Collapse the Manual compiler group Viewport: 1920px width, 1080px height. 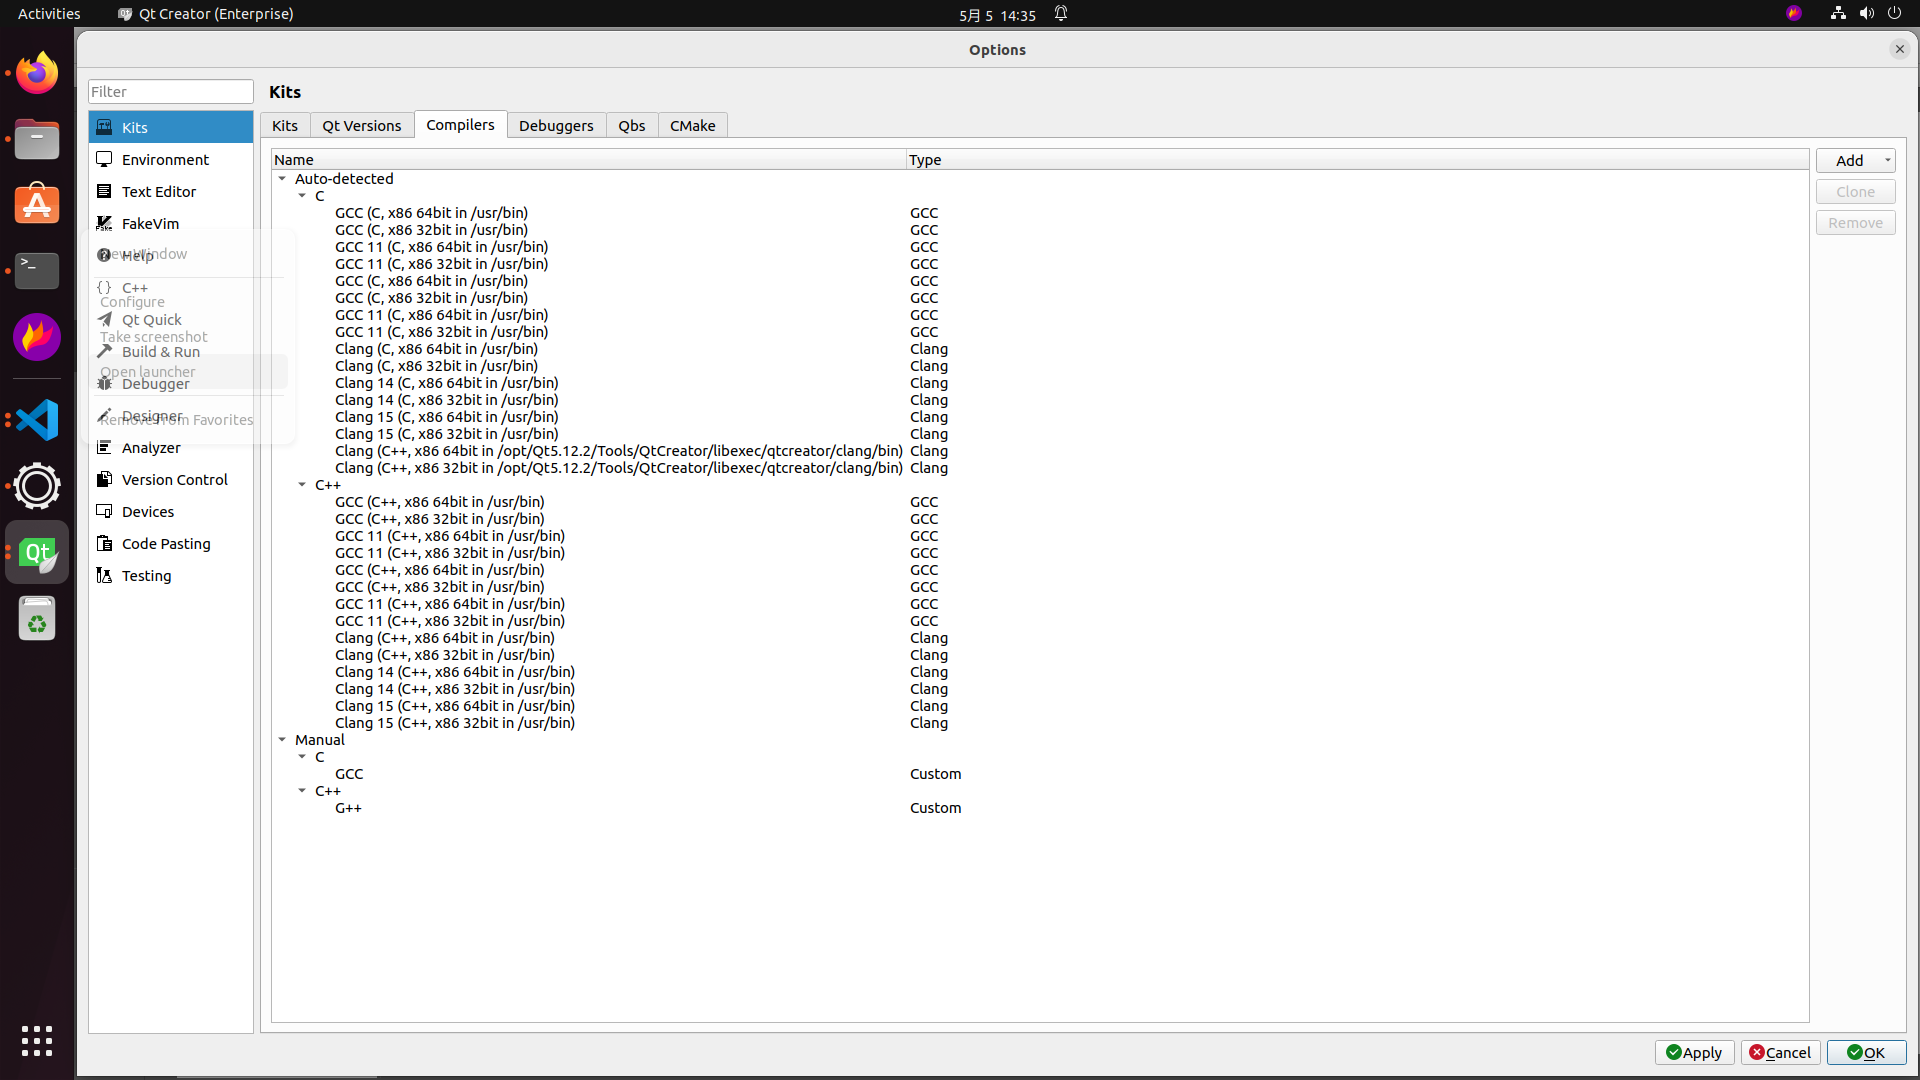pos(282,739)
